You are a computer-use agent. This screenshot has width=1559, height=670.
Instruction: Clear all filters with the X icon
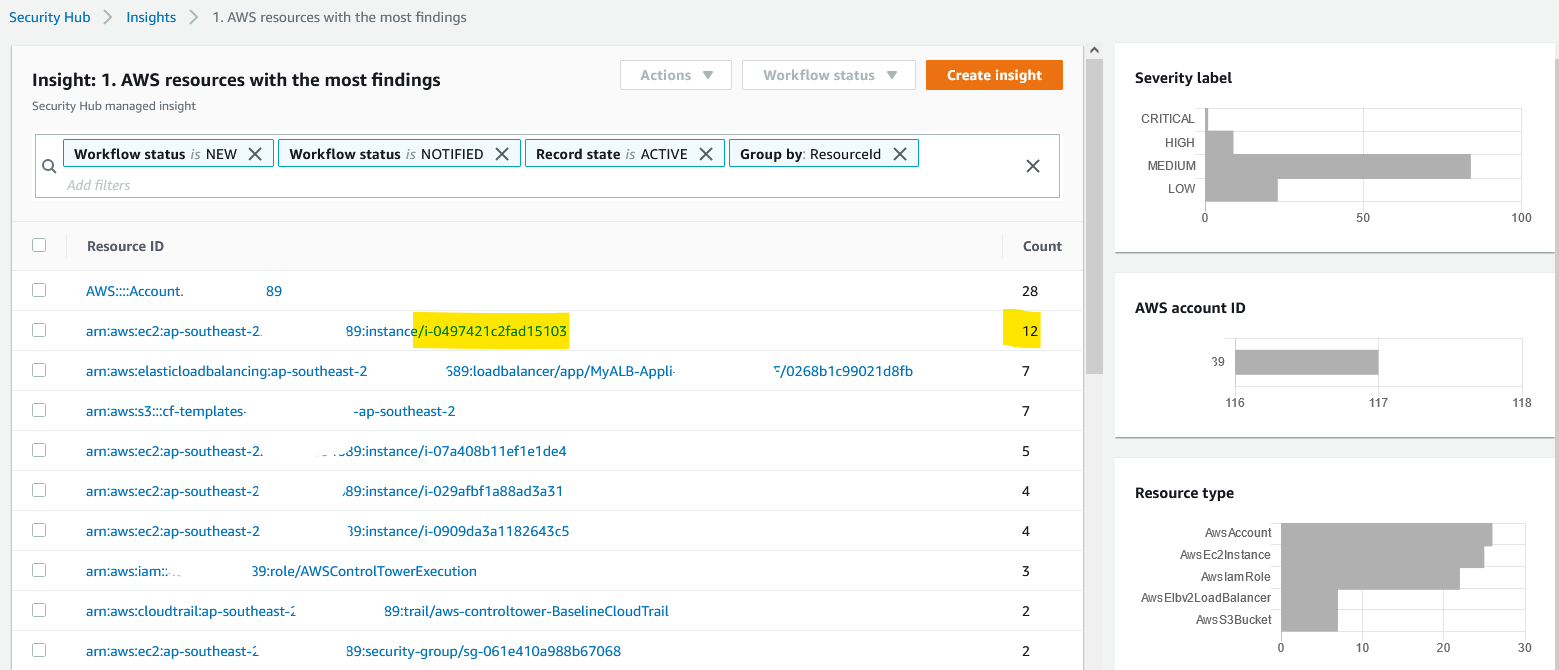tap(1033, 166)
